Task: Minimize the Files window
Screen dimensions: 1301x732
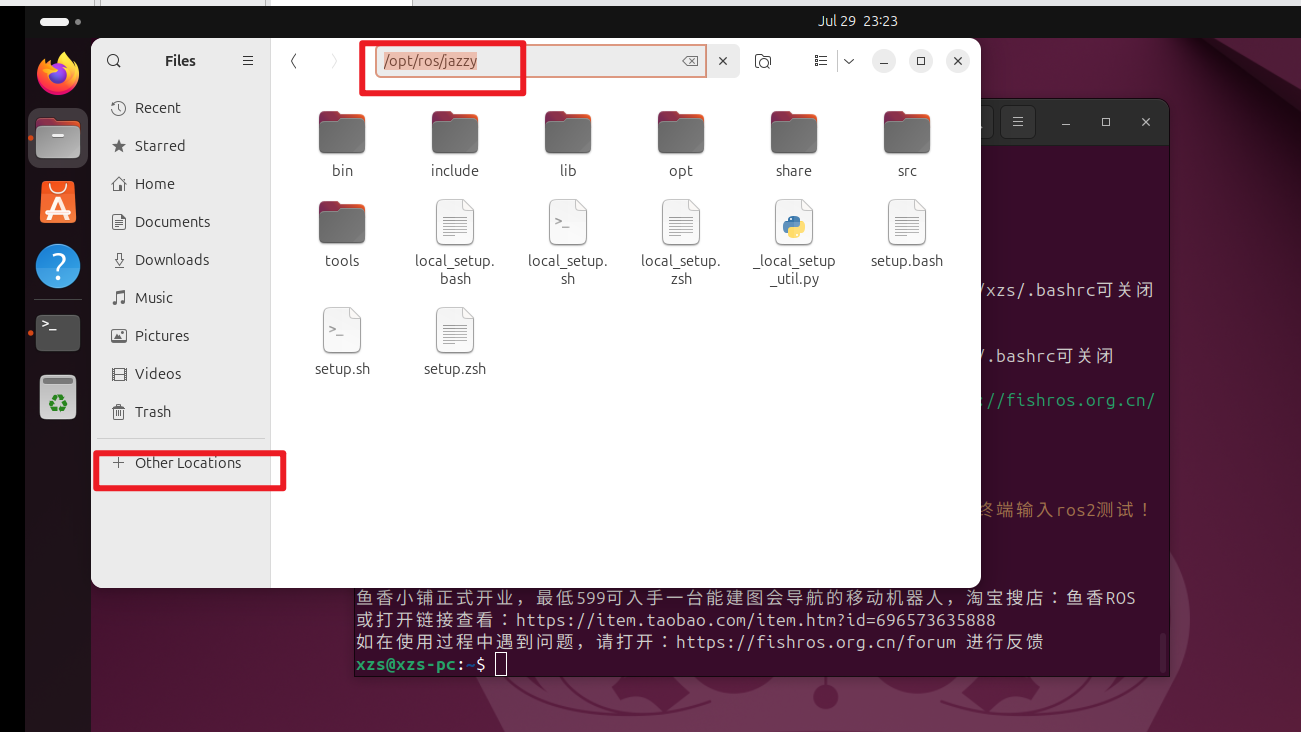Action: point(884,61)
